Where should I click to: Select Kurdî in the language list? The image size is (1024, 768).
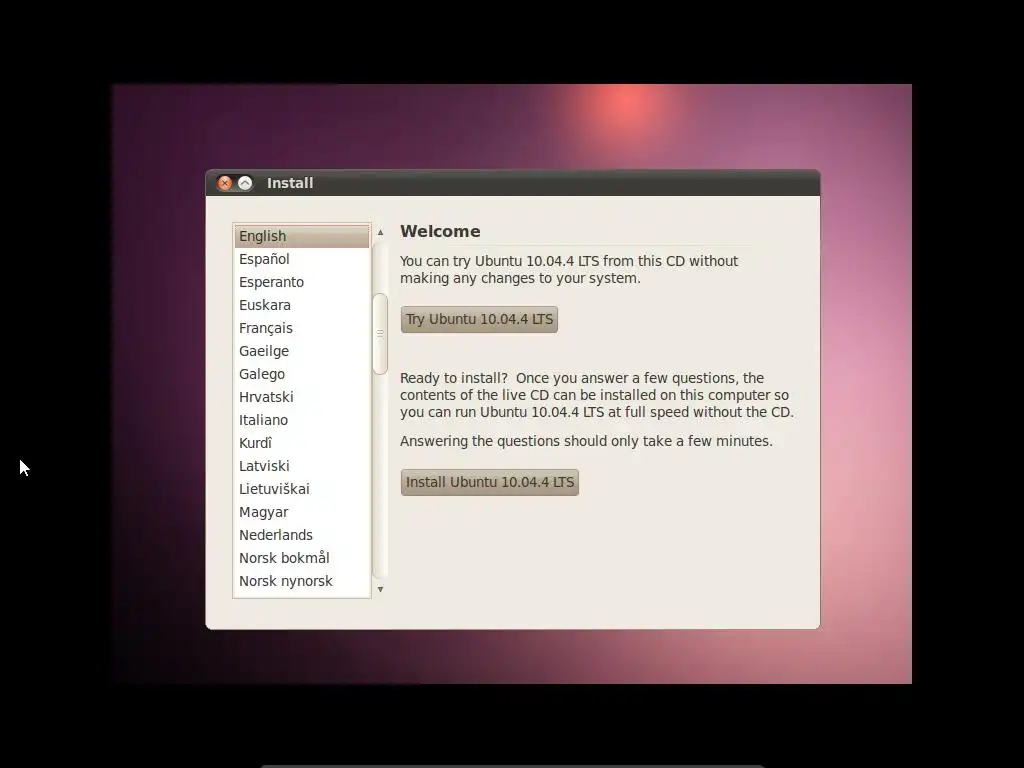[x=302, y=443]
